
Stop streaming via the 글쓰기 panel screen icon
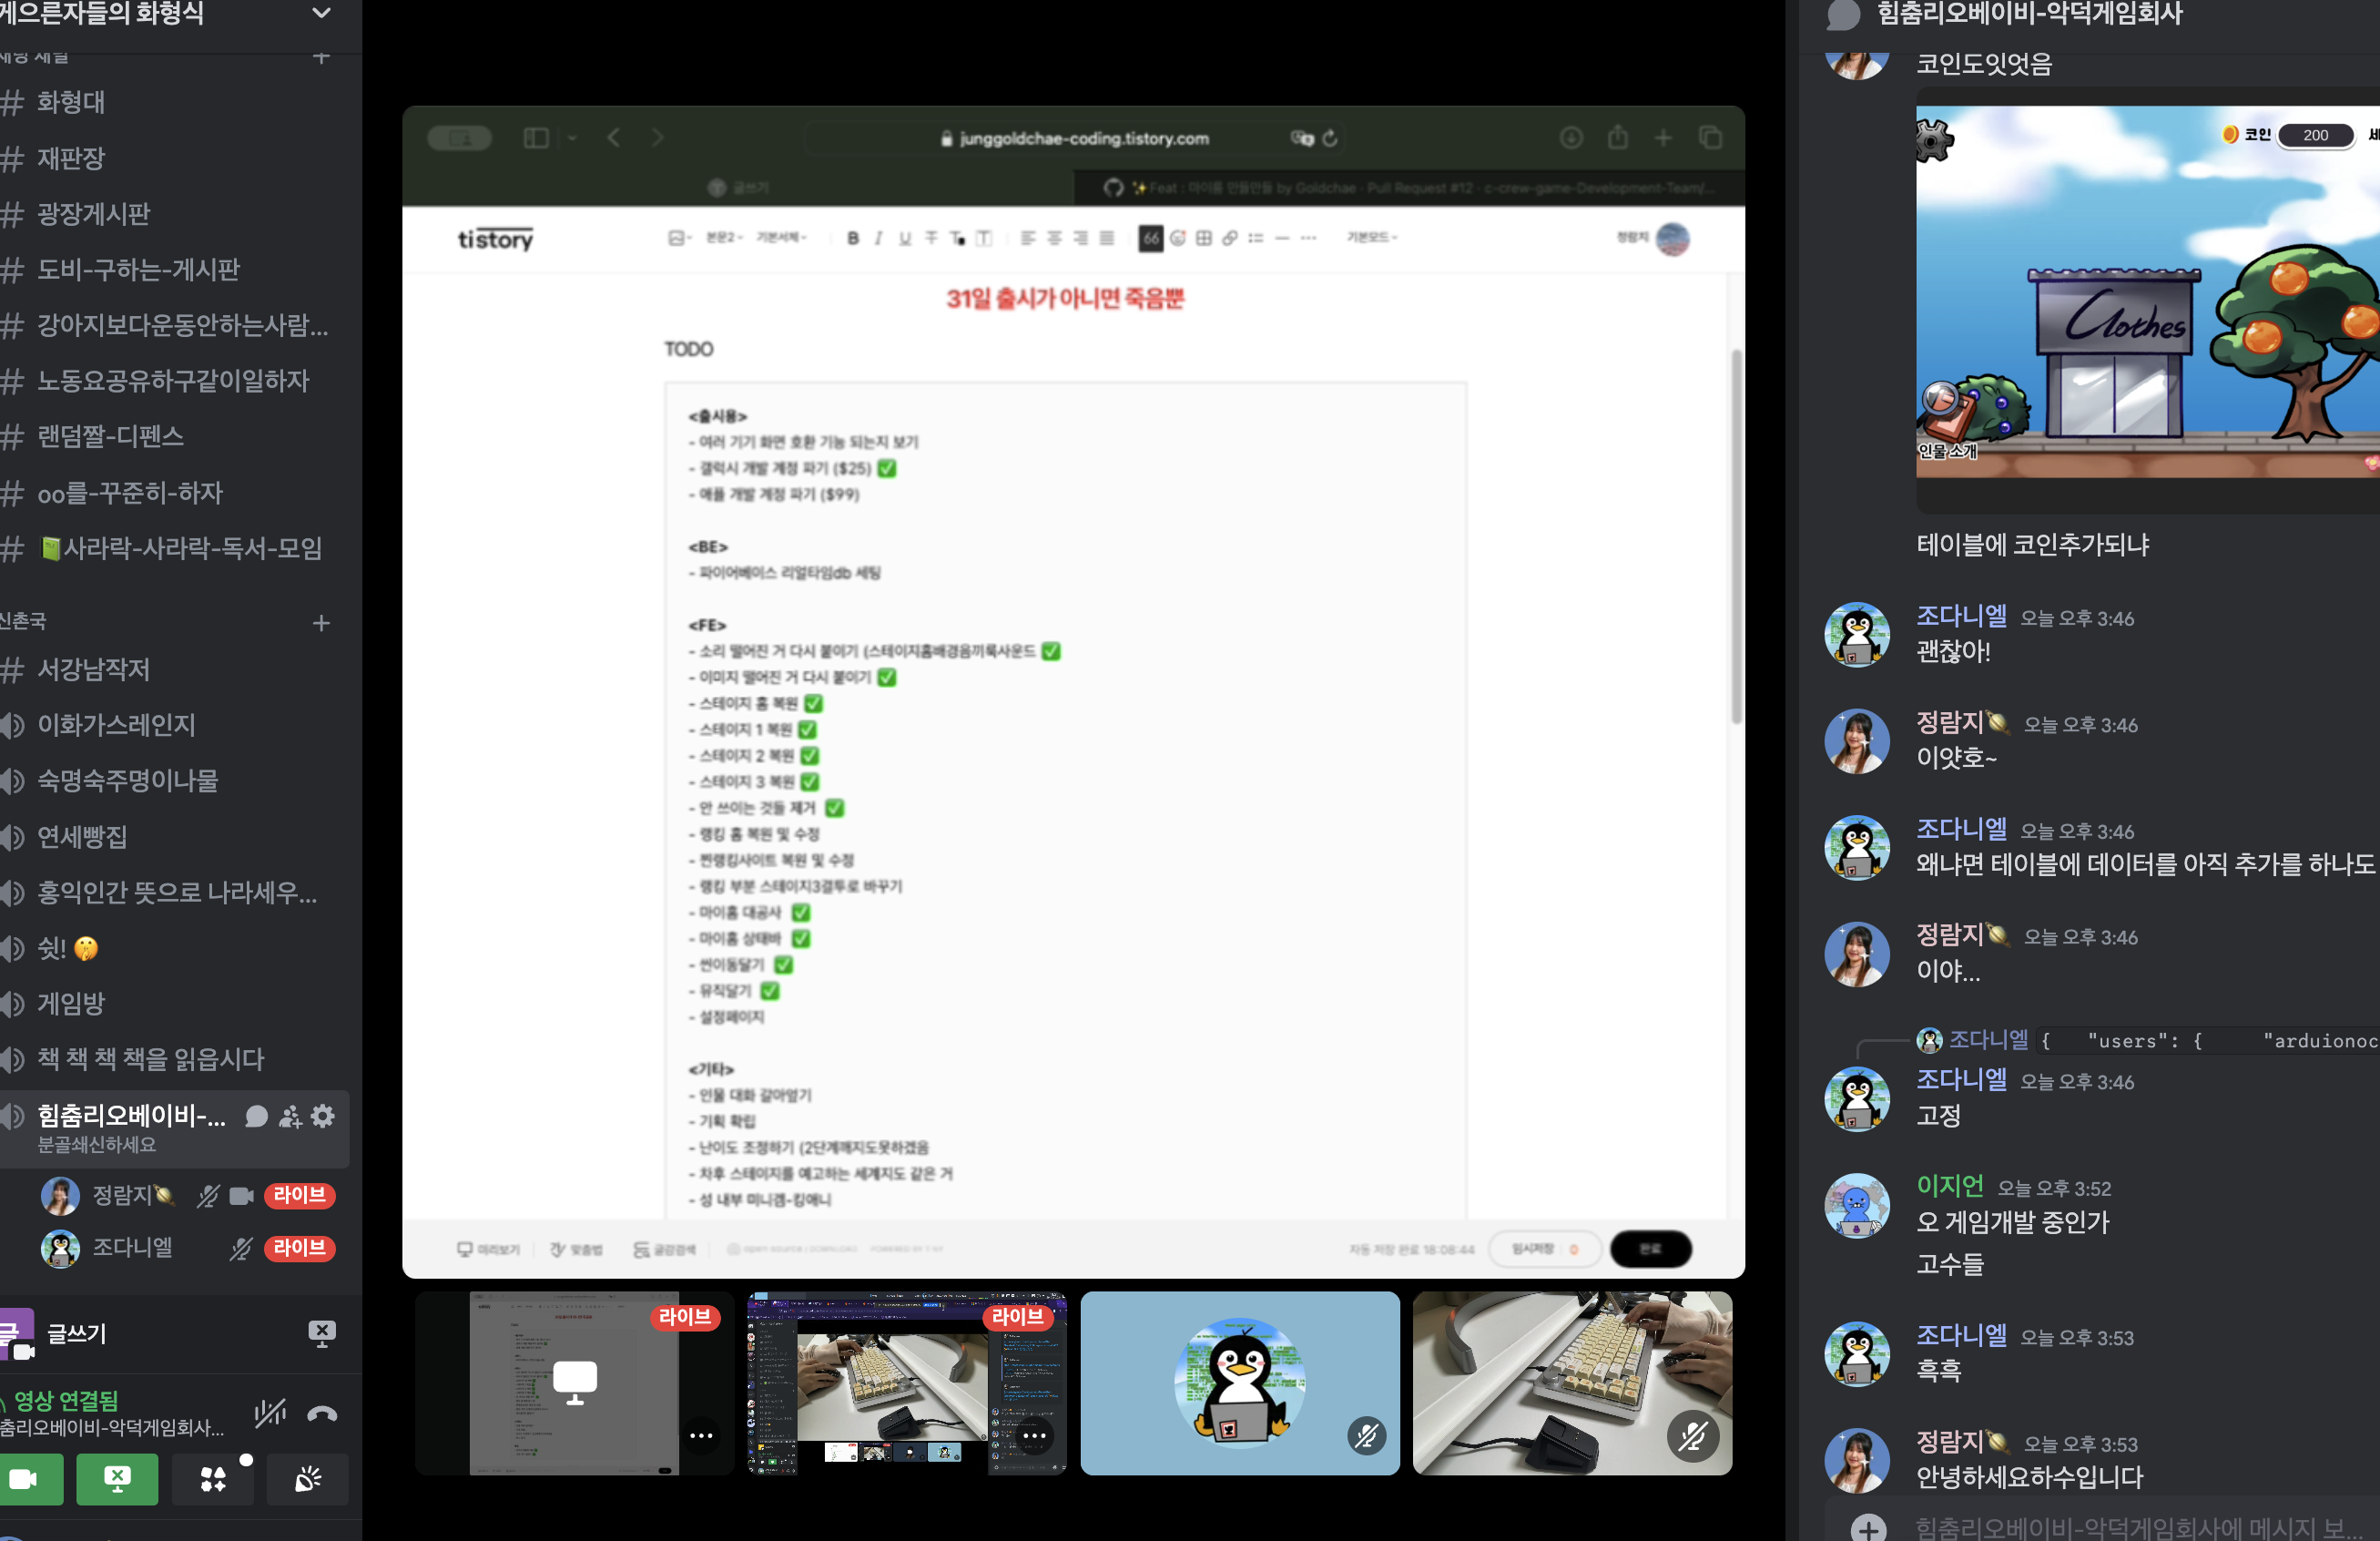tap(322, 1334)
